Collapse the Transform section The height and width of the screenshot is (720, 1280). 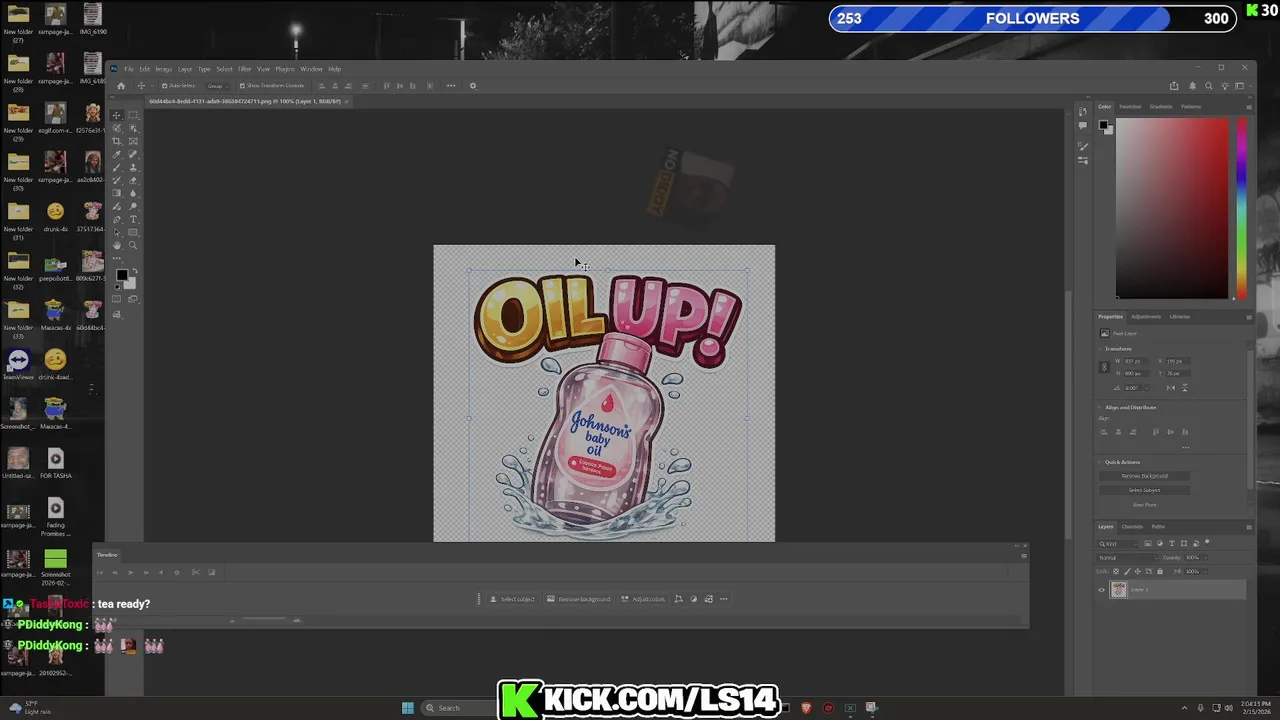[x=1099, y=349]
